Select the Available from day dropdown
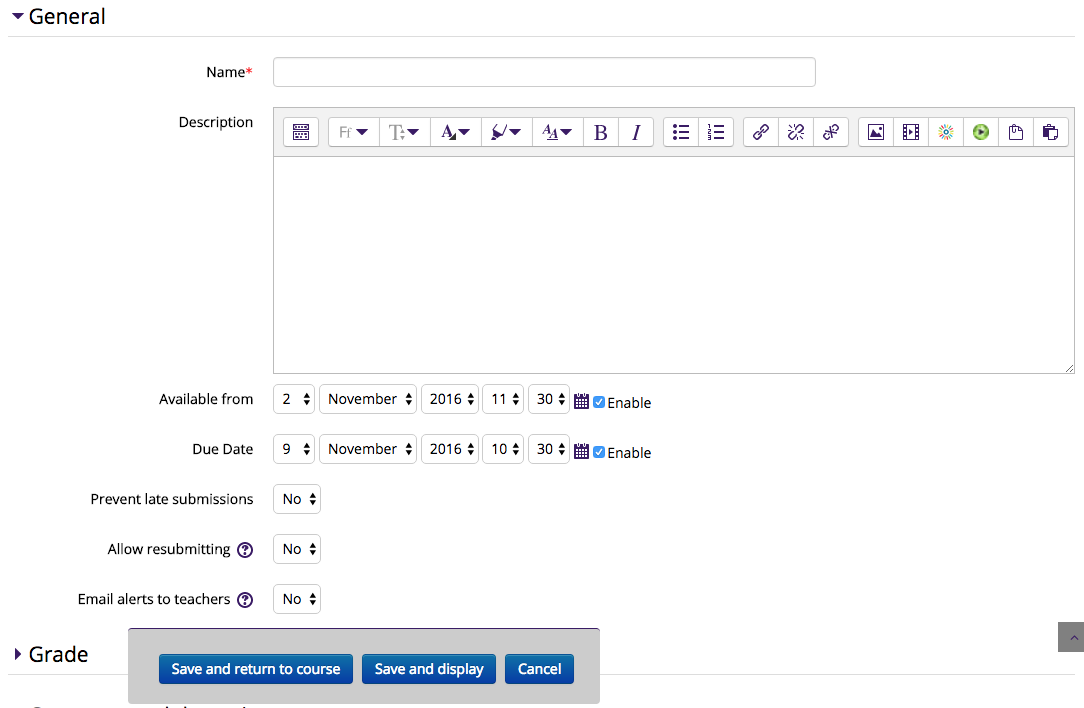Viewport: 1084px width, 708px height. (294, 399)
